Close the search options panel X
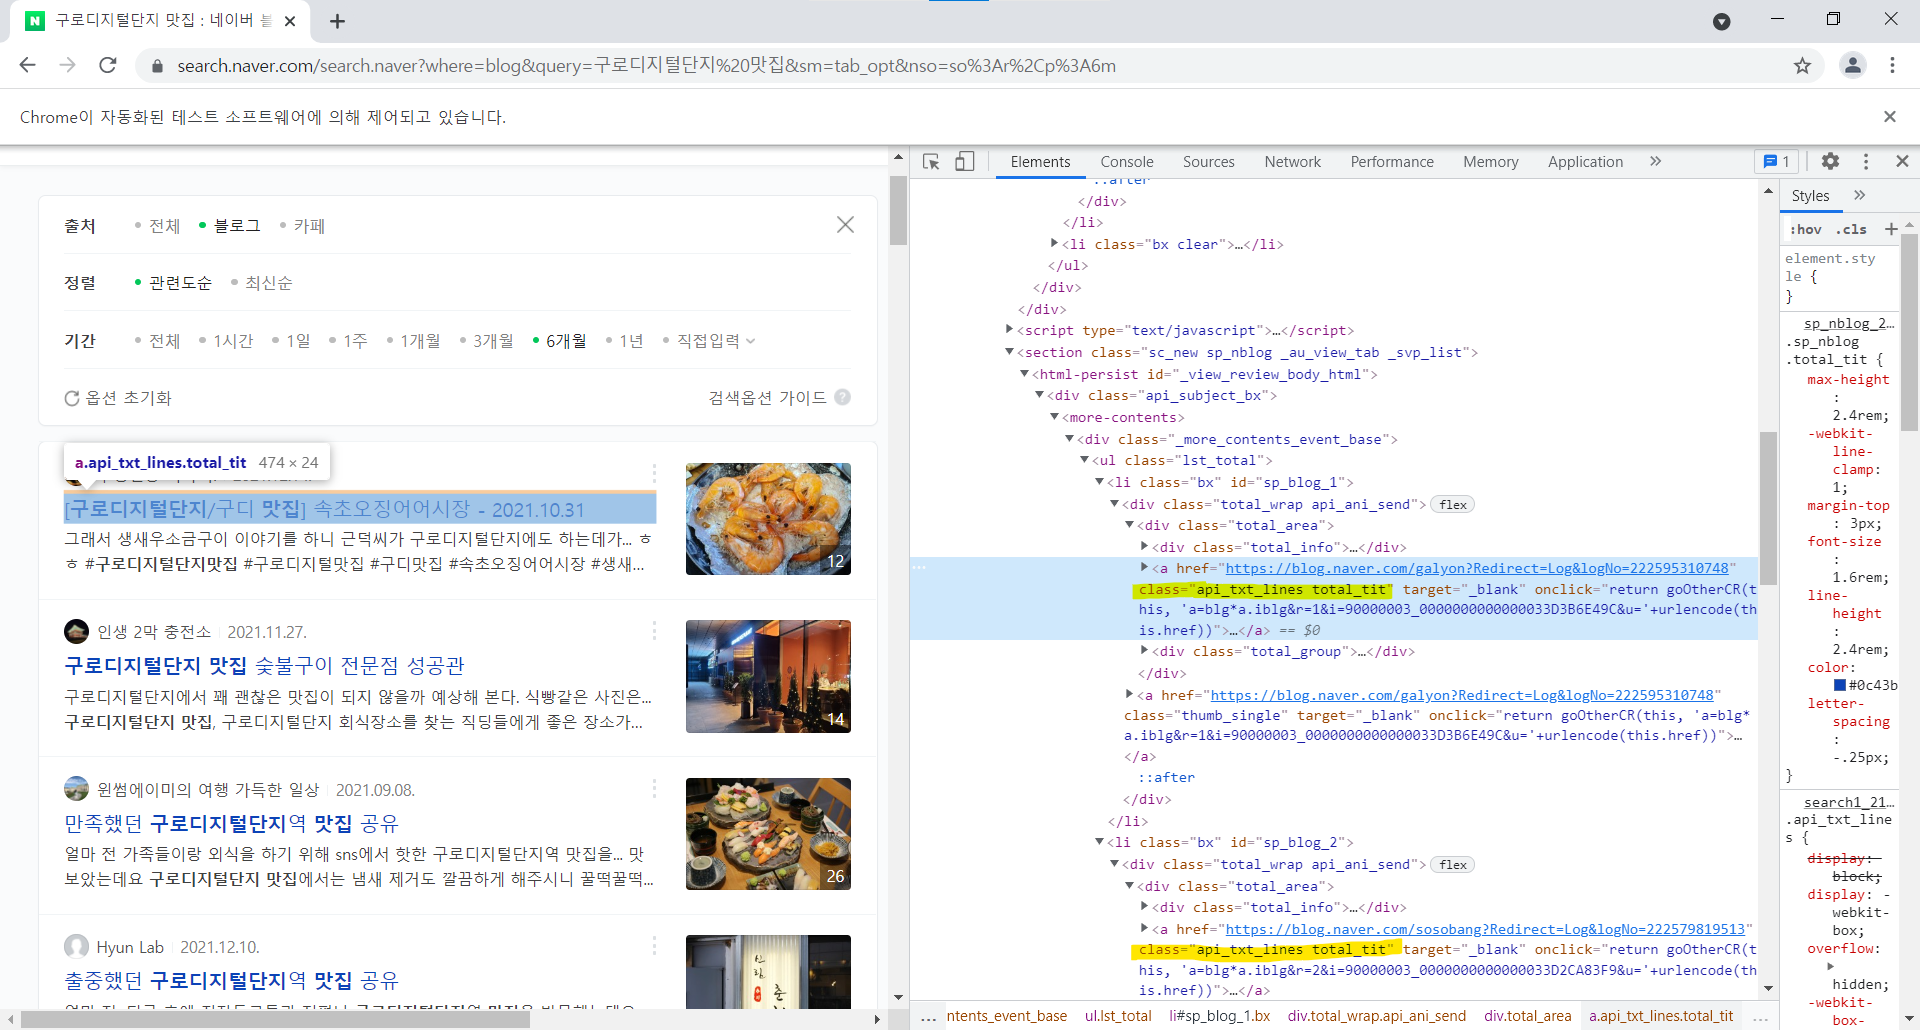 click(845, 225)
